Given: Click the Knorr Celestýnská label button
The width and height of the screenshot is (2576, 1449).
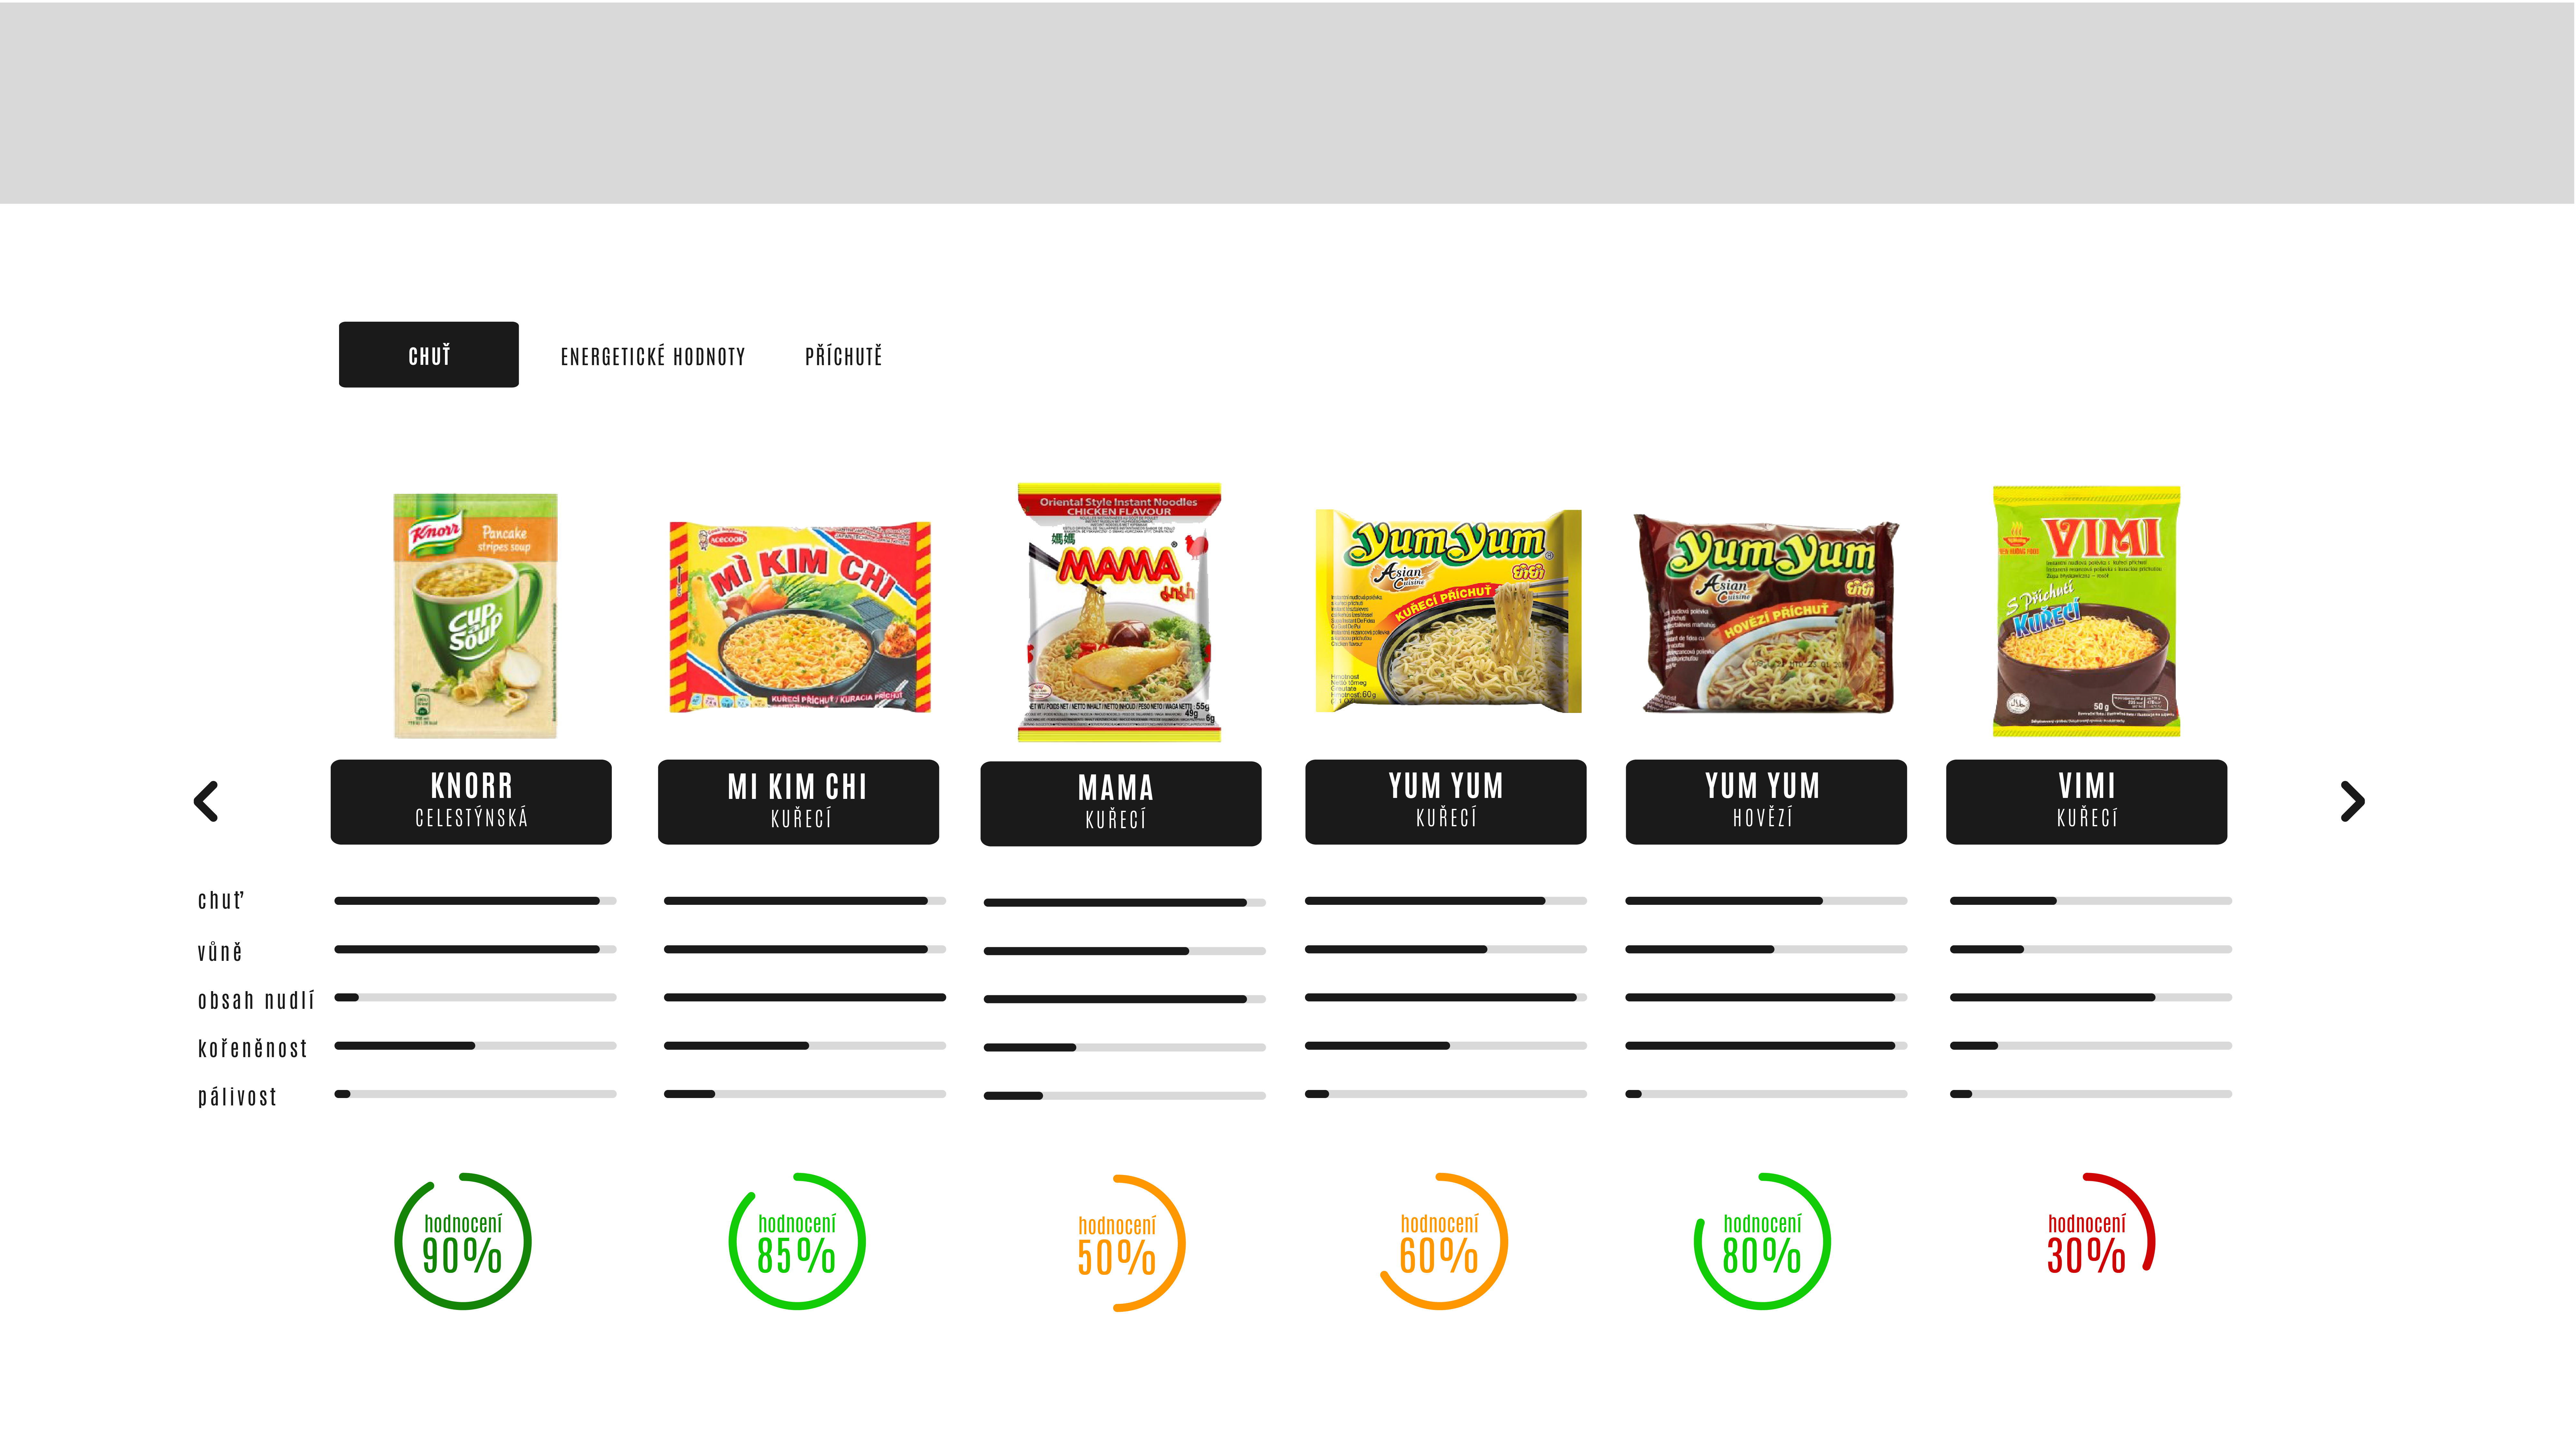Looking at the screenshot, I should pyautogui.click(x=471, y=801).
